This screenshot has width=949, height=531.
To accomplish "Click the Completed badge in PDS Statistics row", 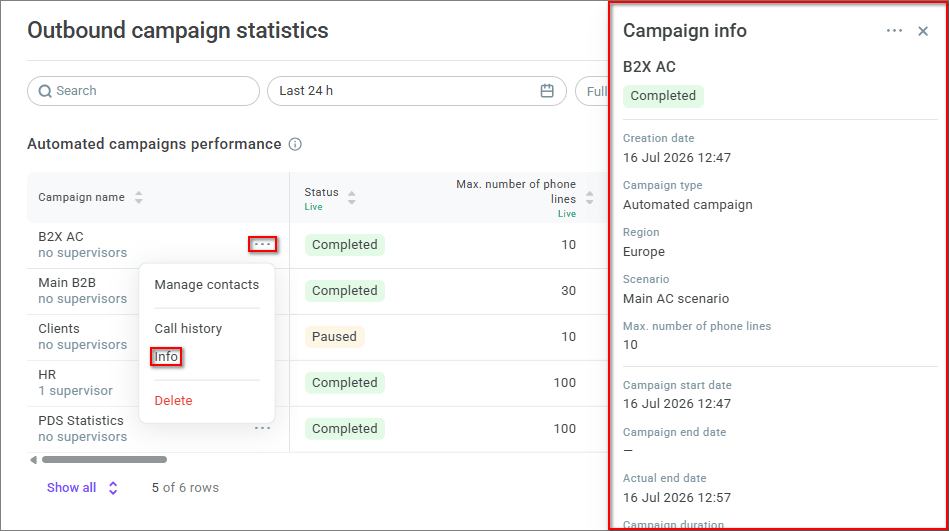I will [344, 429].
